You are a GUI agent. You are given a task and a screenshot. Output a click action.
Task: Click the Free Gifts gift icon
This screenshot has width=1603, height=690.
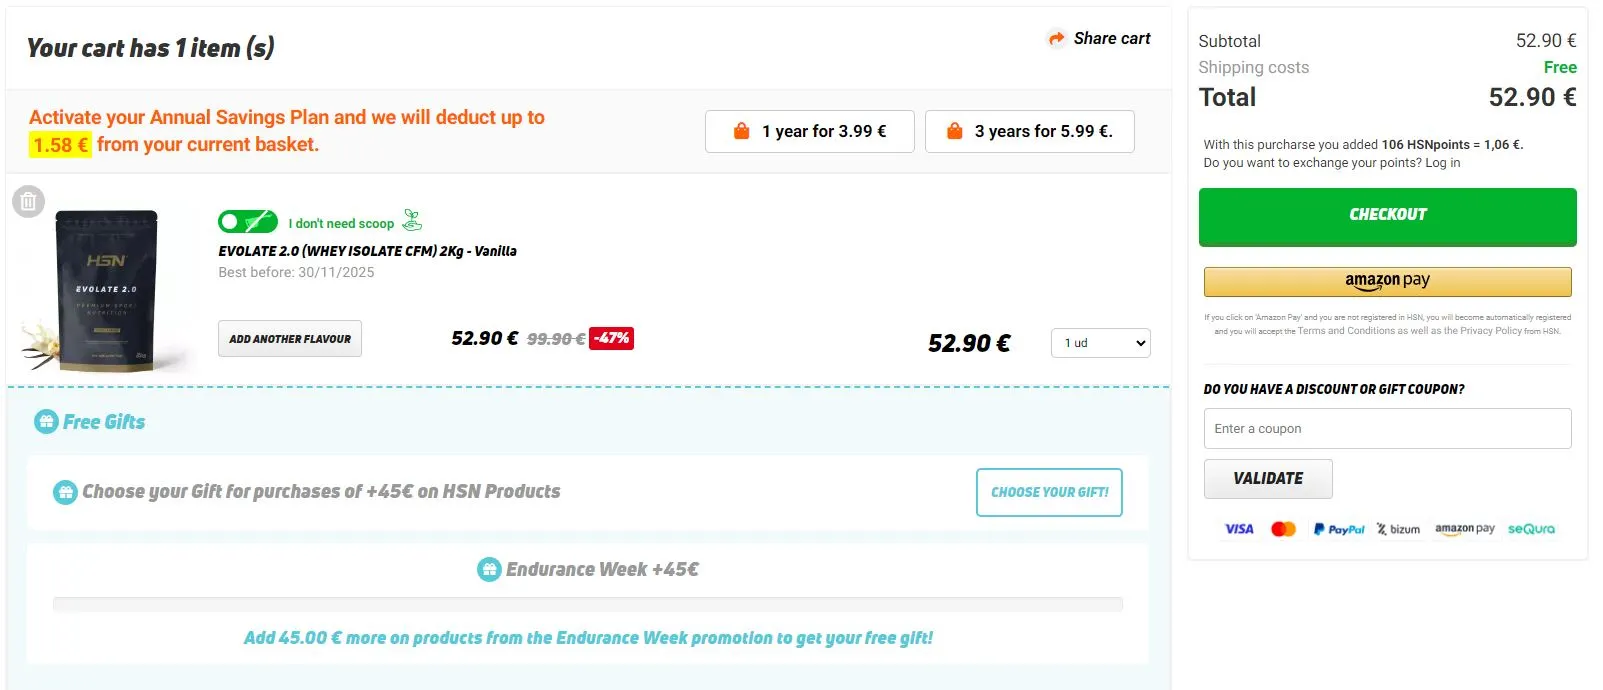pyautogui.click(x=46, y=422)
